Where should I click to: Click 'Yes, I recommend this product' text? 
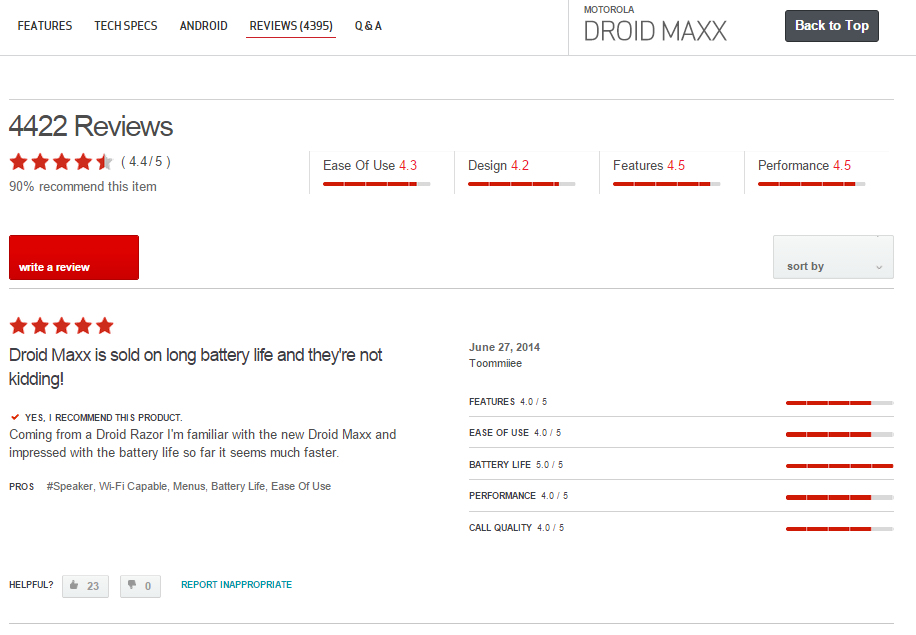103,418
